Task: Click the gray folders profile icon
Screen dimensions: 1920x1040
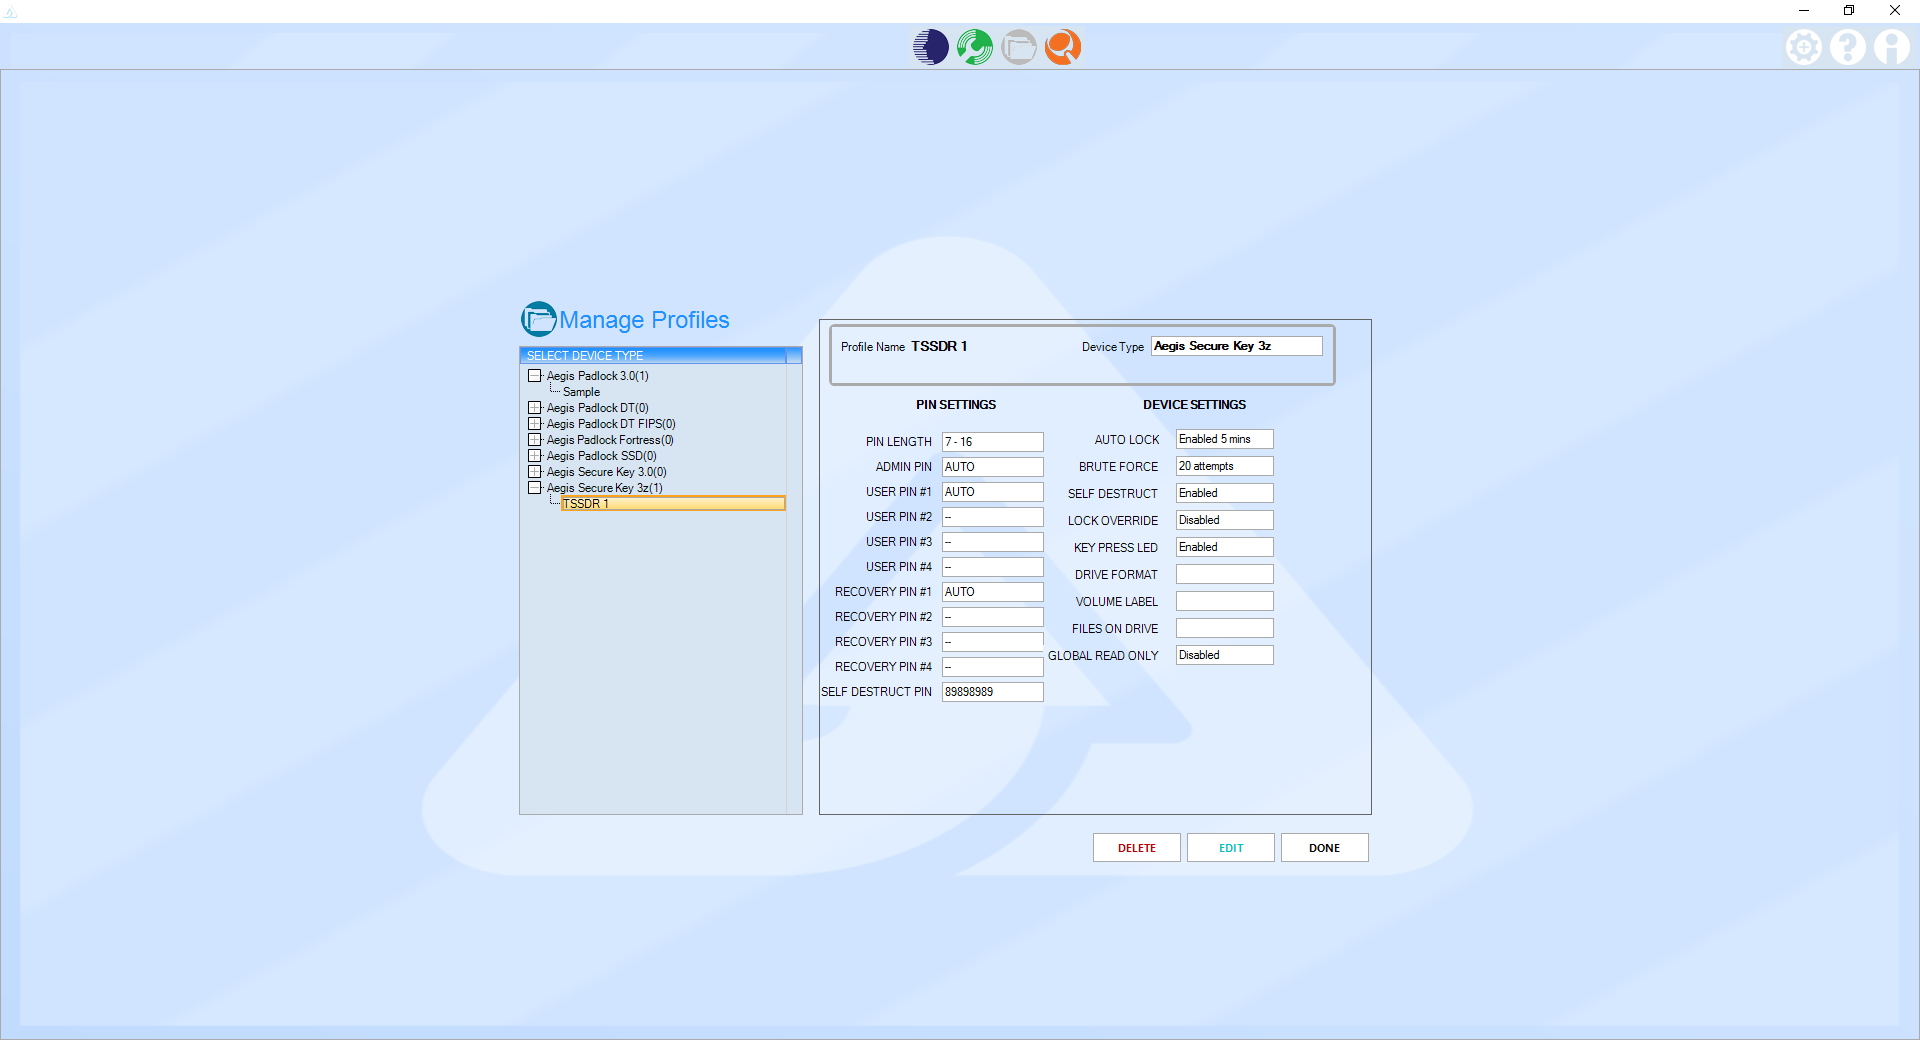Action: coord(1018,47)
